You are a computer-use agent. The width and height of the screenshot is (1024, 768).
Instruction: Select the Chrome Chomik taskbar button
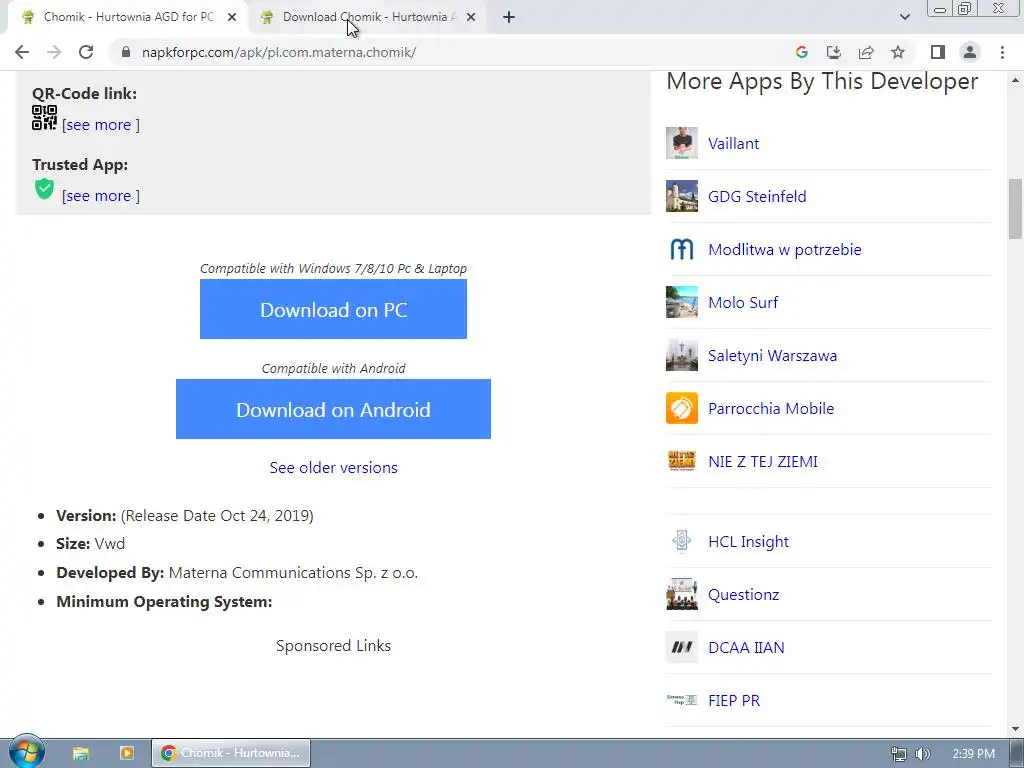(231, 753)
